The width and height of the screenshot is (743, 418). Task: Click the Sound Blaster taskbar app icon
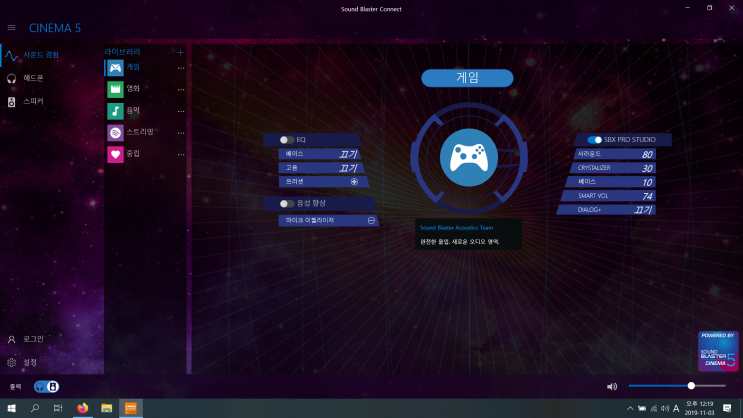point(131,408)
